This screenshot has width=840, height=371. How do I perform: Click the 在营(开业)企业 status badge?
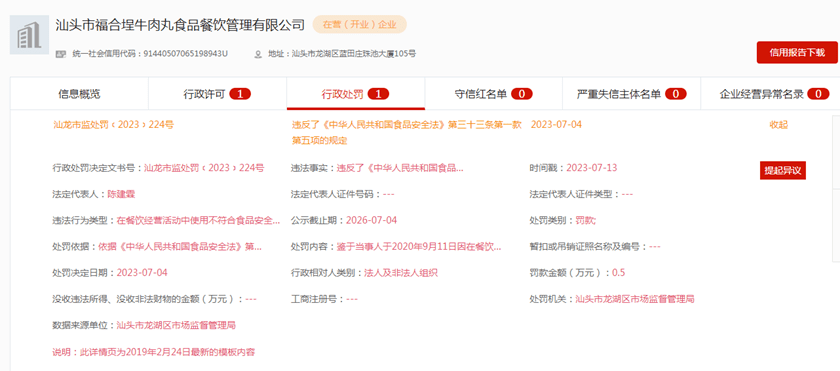359,25
